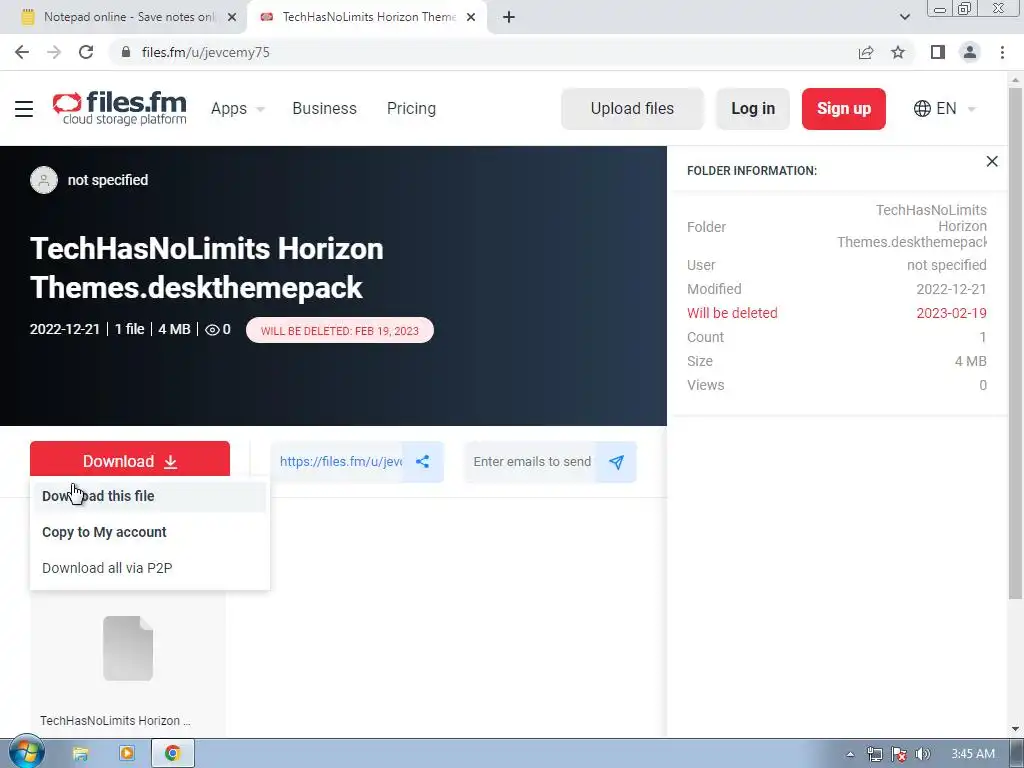This screenshot has height=768, width=1024.
Task: Open the media player taskbar icon
Action: tap(127, 754)
